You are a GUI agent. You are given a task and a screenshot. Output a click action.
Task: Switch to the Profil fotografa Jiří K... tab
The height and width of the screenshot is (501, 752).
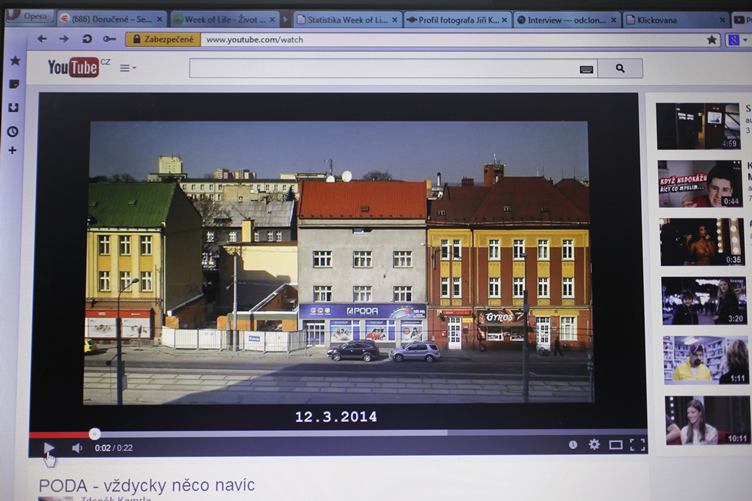point(457,20)
